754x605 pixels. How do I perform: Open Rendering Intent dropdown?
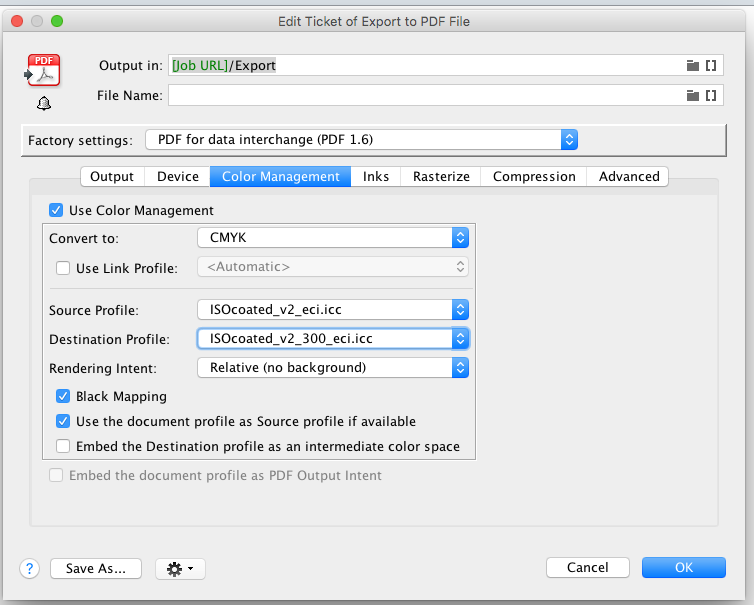pos(460,367)
